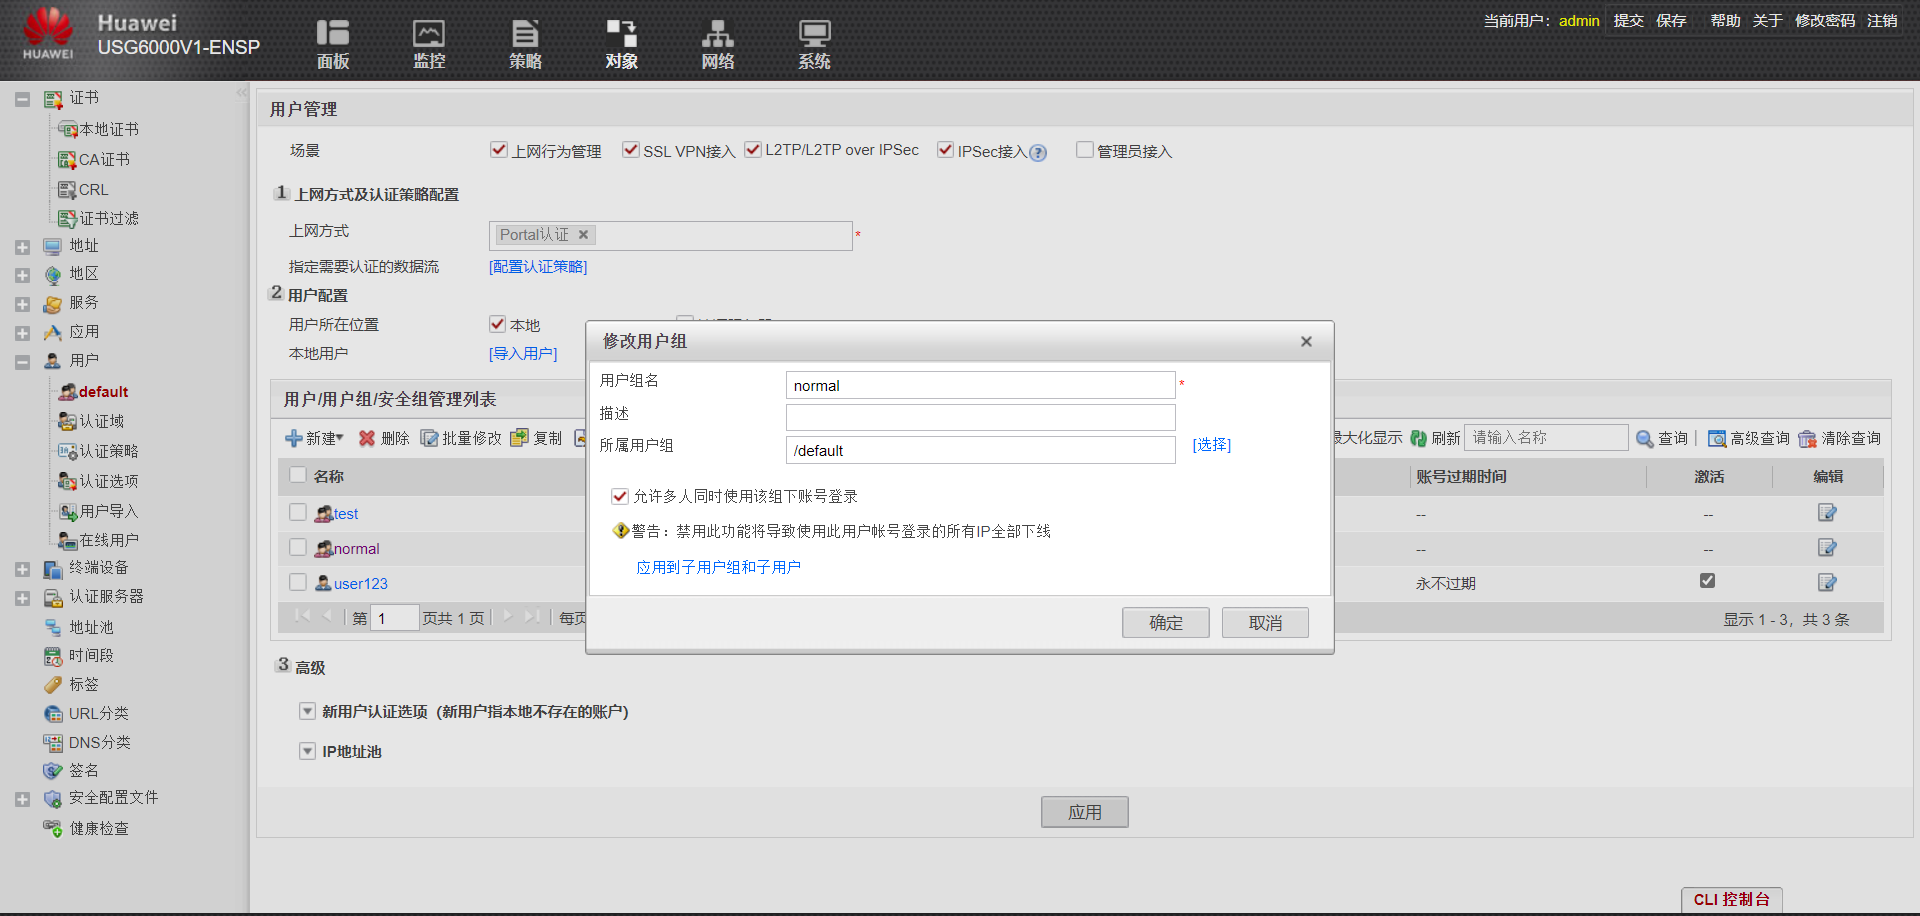Screen dimensions: 1920x916
Task: Click edit icon for test row
Action: [x=1827, y=513]
